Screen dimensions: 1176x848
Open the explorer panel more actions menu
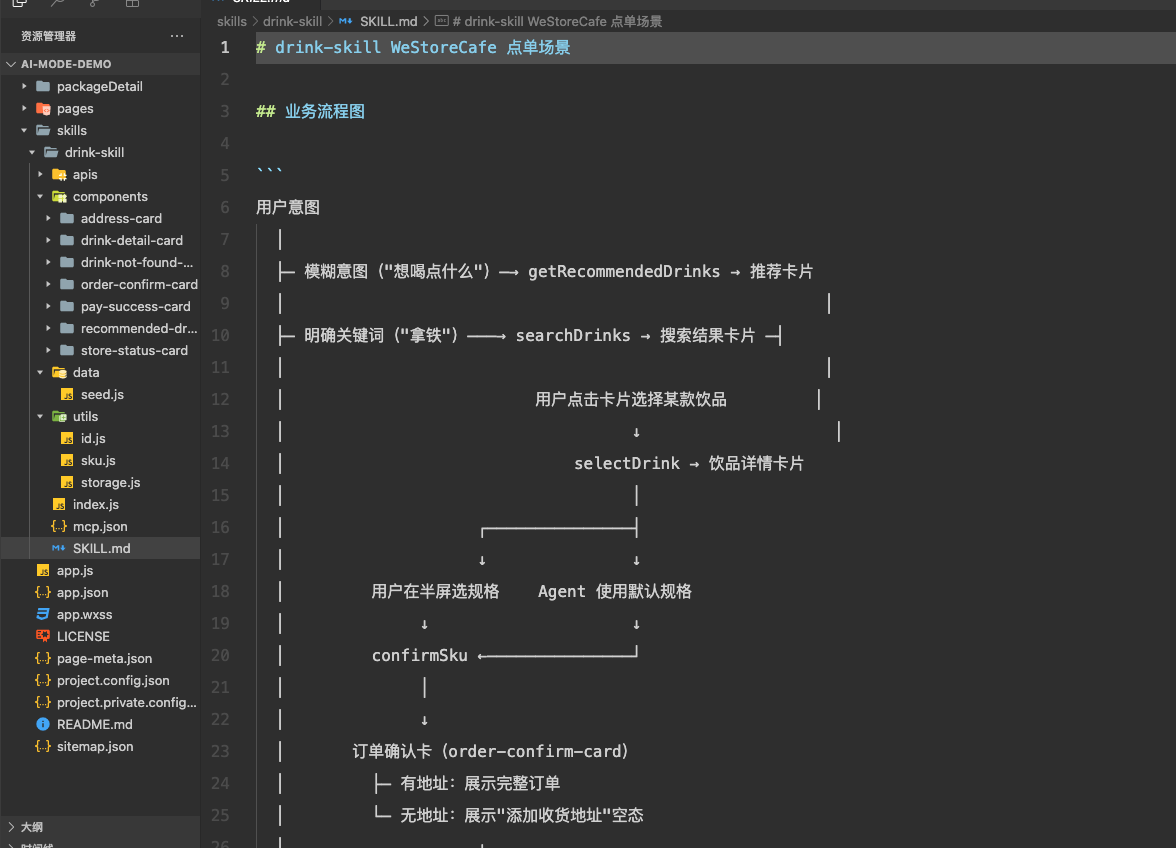pos(177,36)
